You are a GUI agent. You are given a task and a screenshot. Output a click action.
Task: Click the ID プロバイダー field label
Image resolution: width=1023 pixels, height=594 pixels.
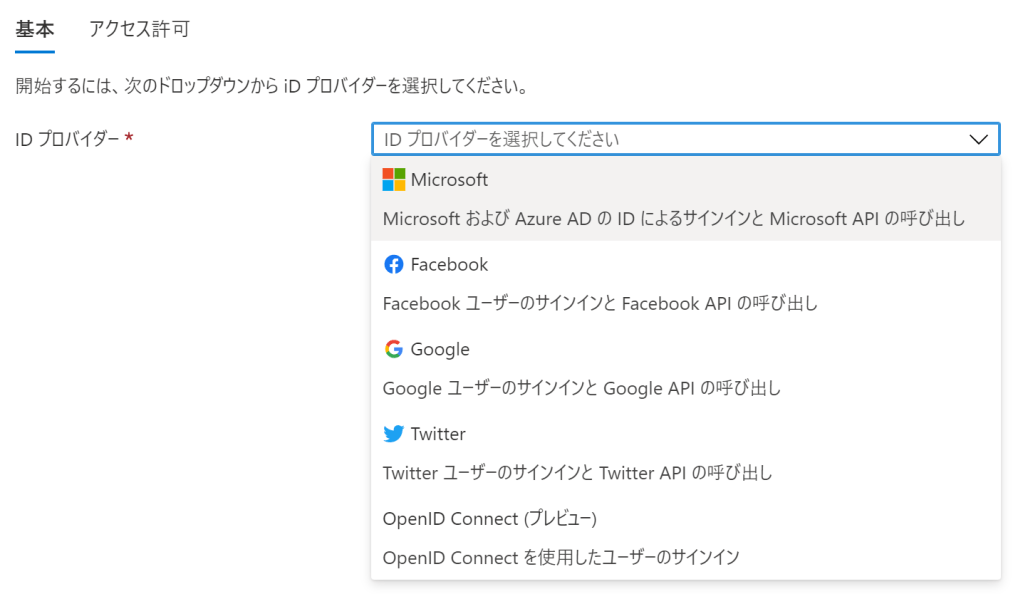[x=68, y=139]
